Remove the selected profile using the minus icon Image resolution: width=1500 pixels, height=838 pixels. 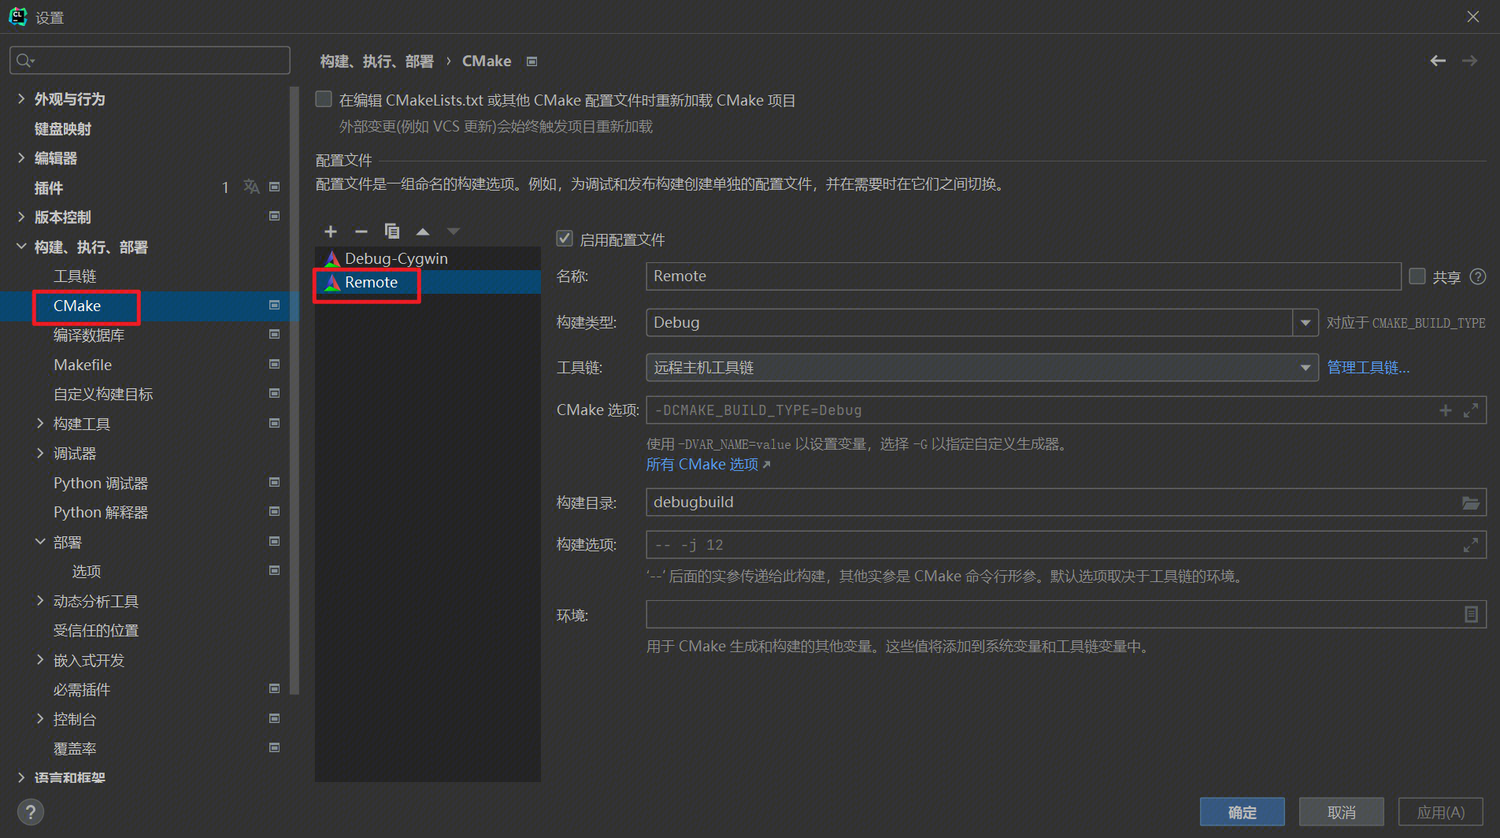pyautogui.click(x=361, y=231)
